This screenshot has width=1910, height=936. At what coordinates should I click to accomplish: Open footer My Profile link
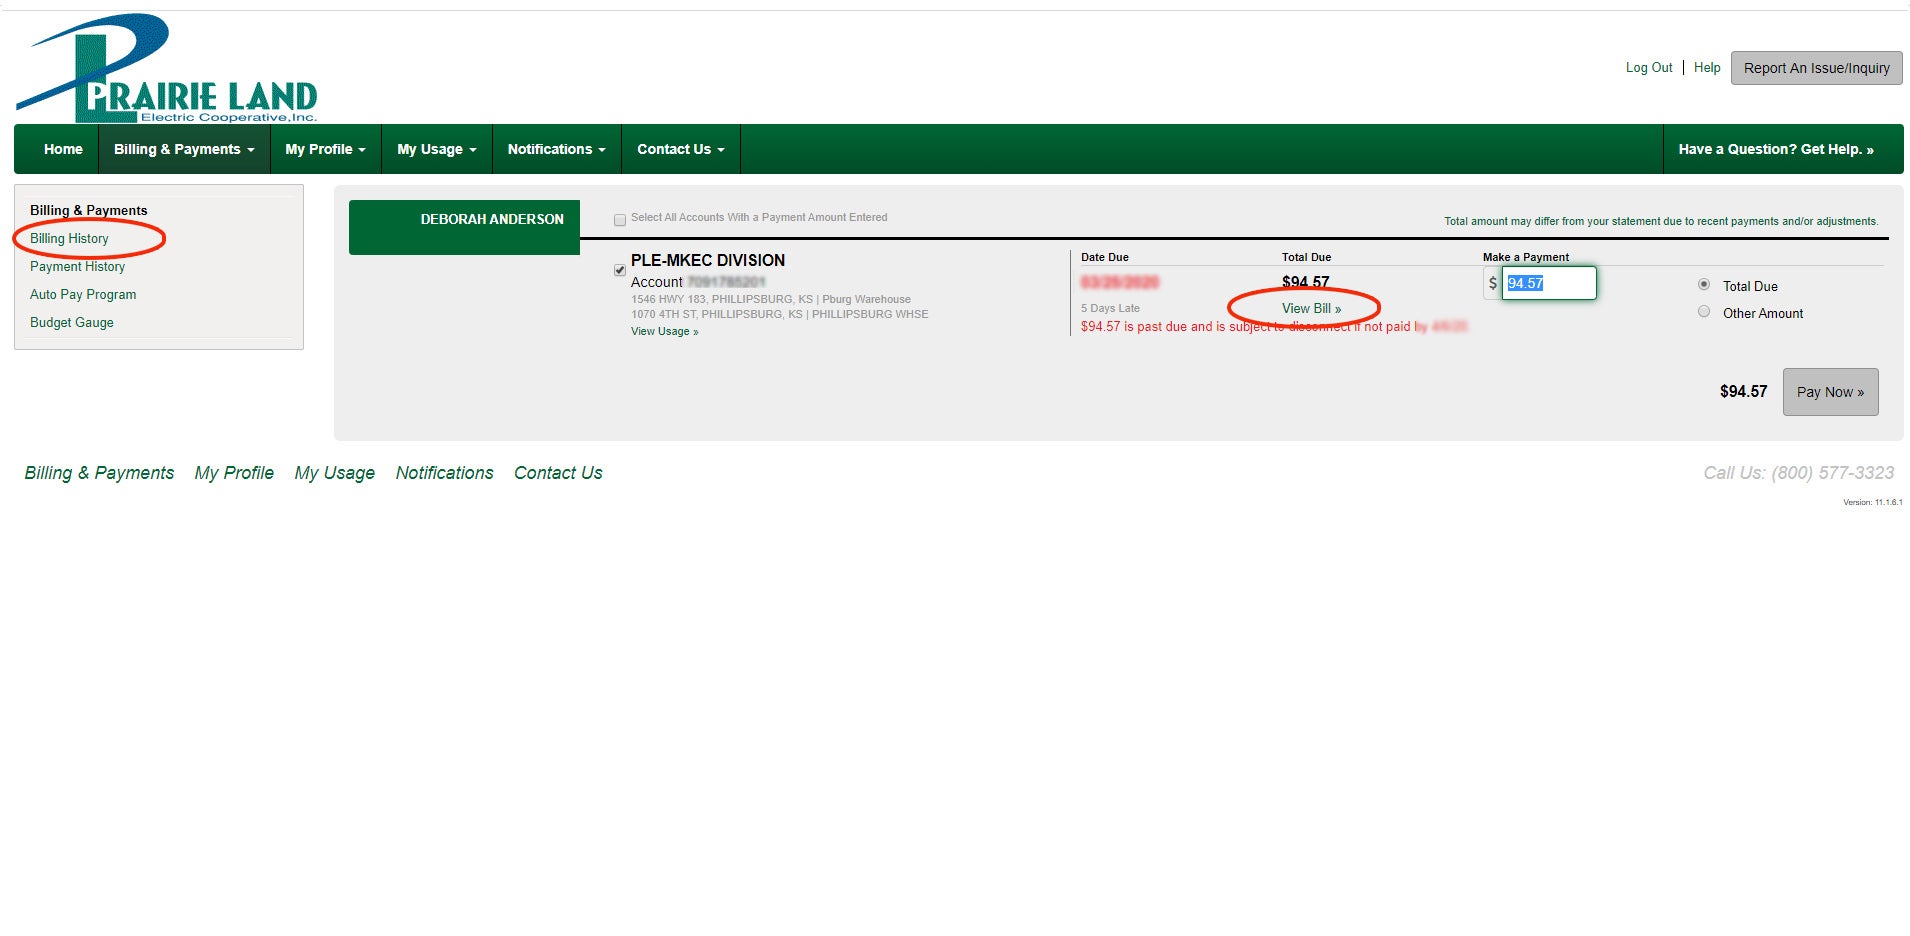click(234, 473)
